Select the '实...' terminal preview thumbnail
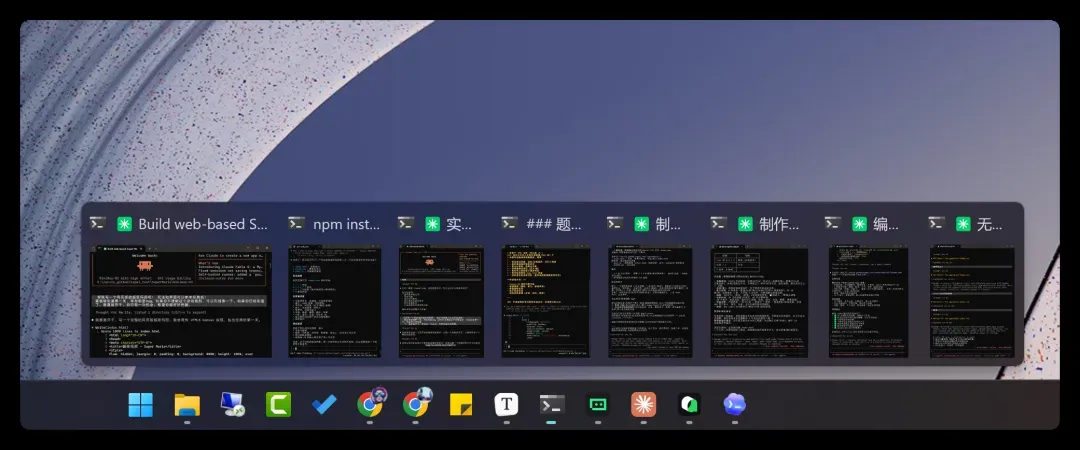 tap(441, 302)
